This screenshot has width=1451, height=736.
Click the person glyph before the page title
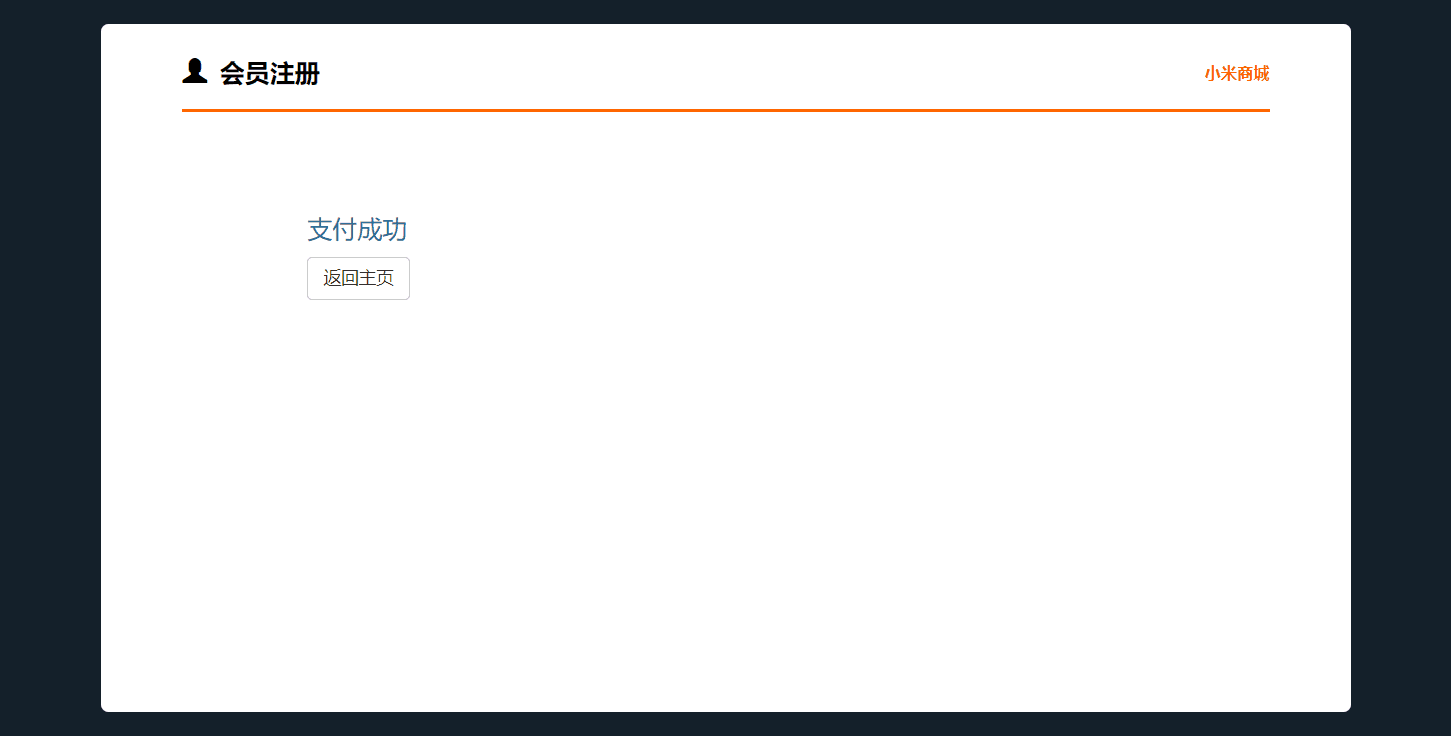194,71
